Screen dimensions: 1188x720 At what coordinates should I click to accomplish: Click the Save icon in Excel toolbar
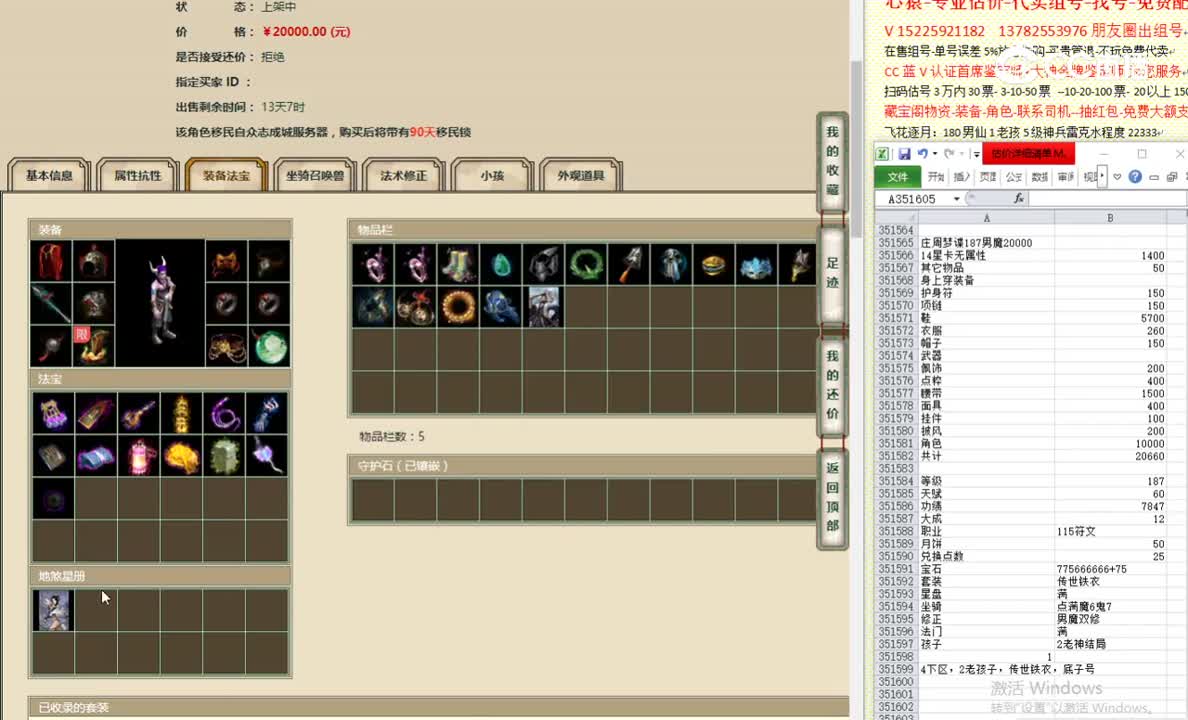click(904, 154)
